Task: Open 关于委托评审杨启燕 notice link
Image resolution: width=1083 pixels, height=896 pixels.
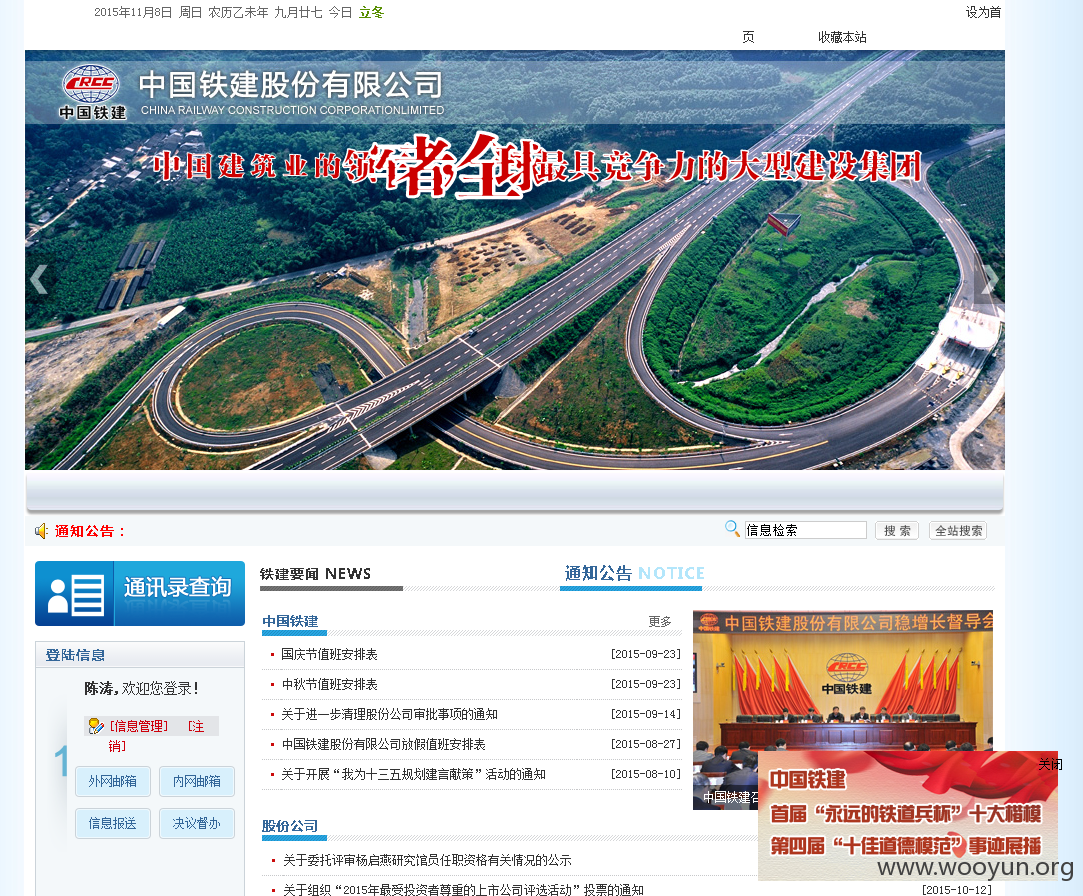Action: point(427,861)
